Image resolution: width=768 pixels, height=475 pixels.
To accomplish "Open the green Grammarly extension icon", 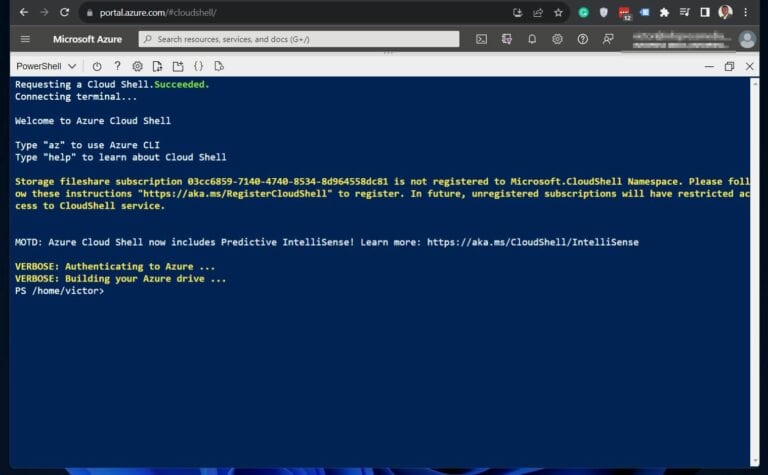I will [583, 13].
